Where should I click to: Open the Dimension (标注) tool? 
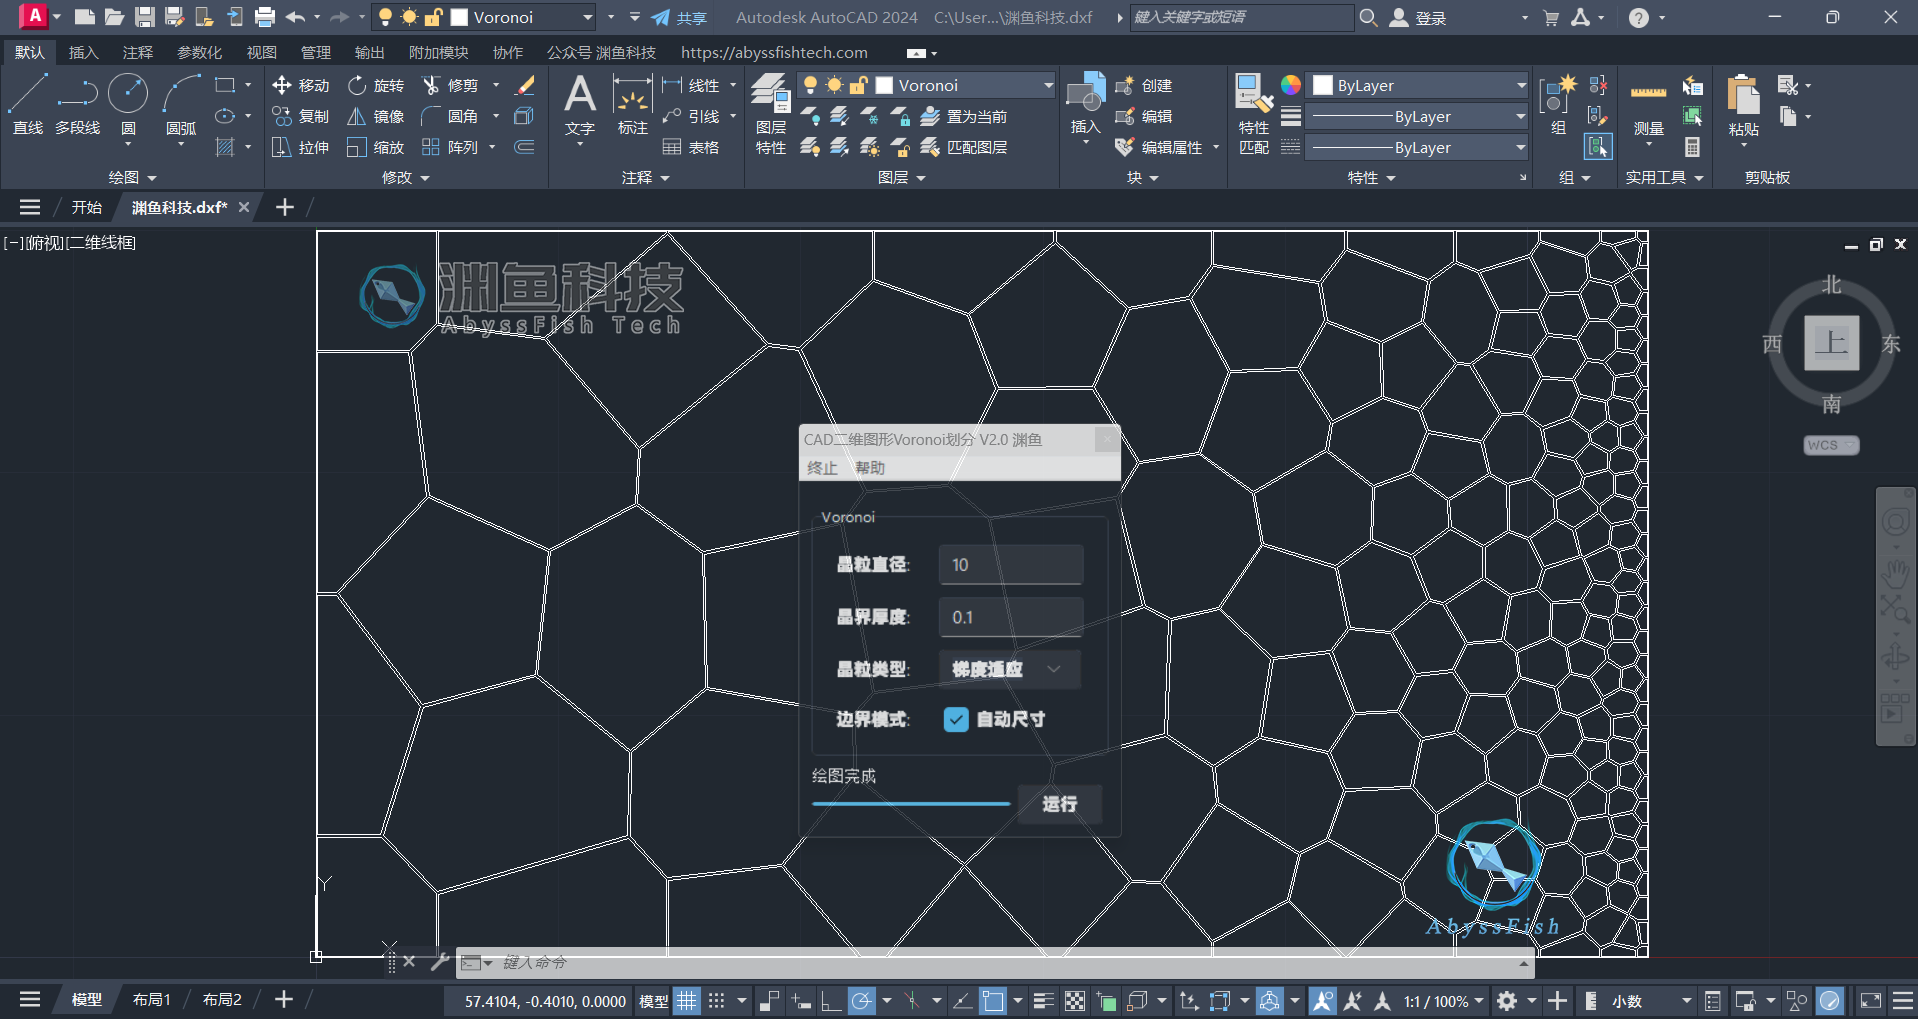(x=633, y=105)
